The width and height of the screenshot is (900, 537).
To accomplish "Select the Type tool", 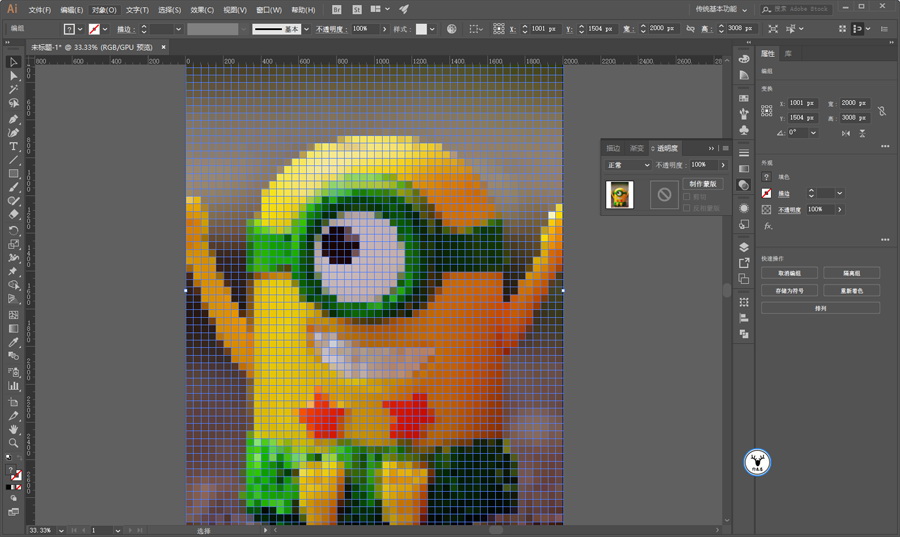I will (14, 147).
